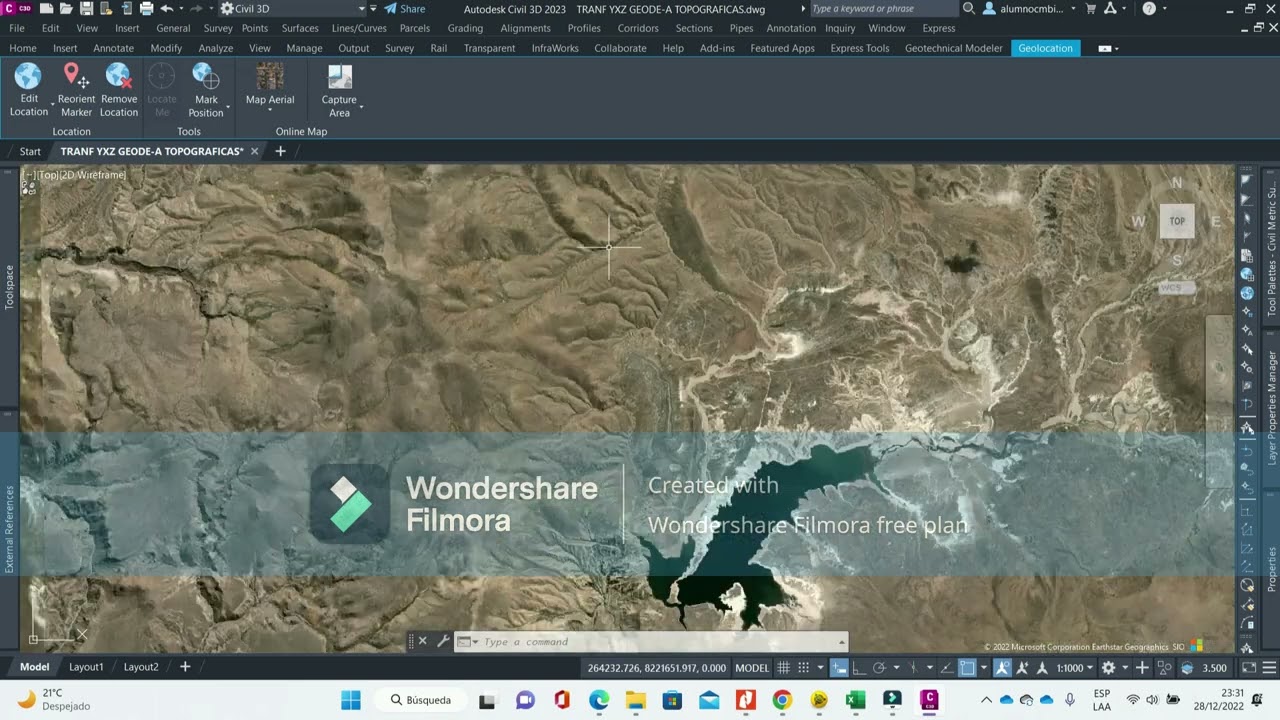The image size is (1280, 720).
Task: Click the Share button in title bar
Action: (405, 9)
